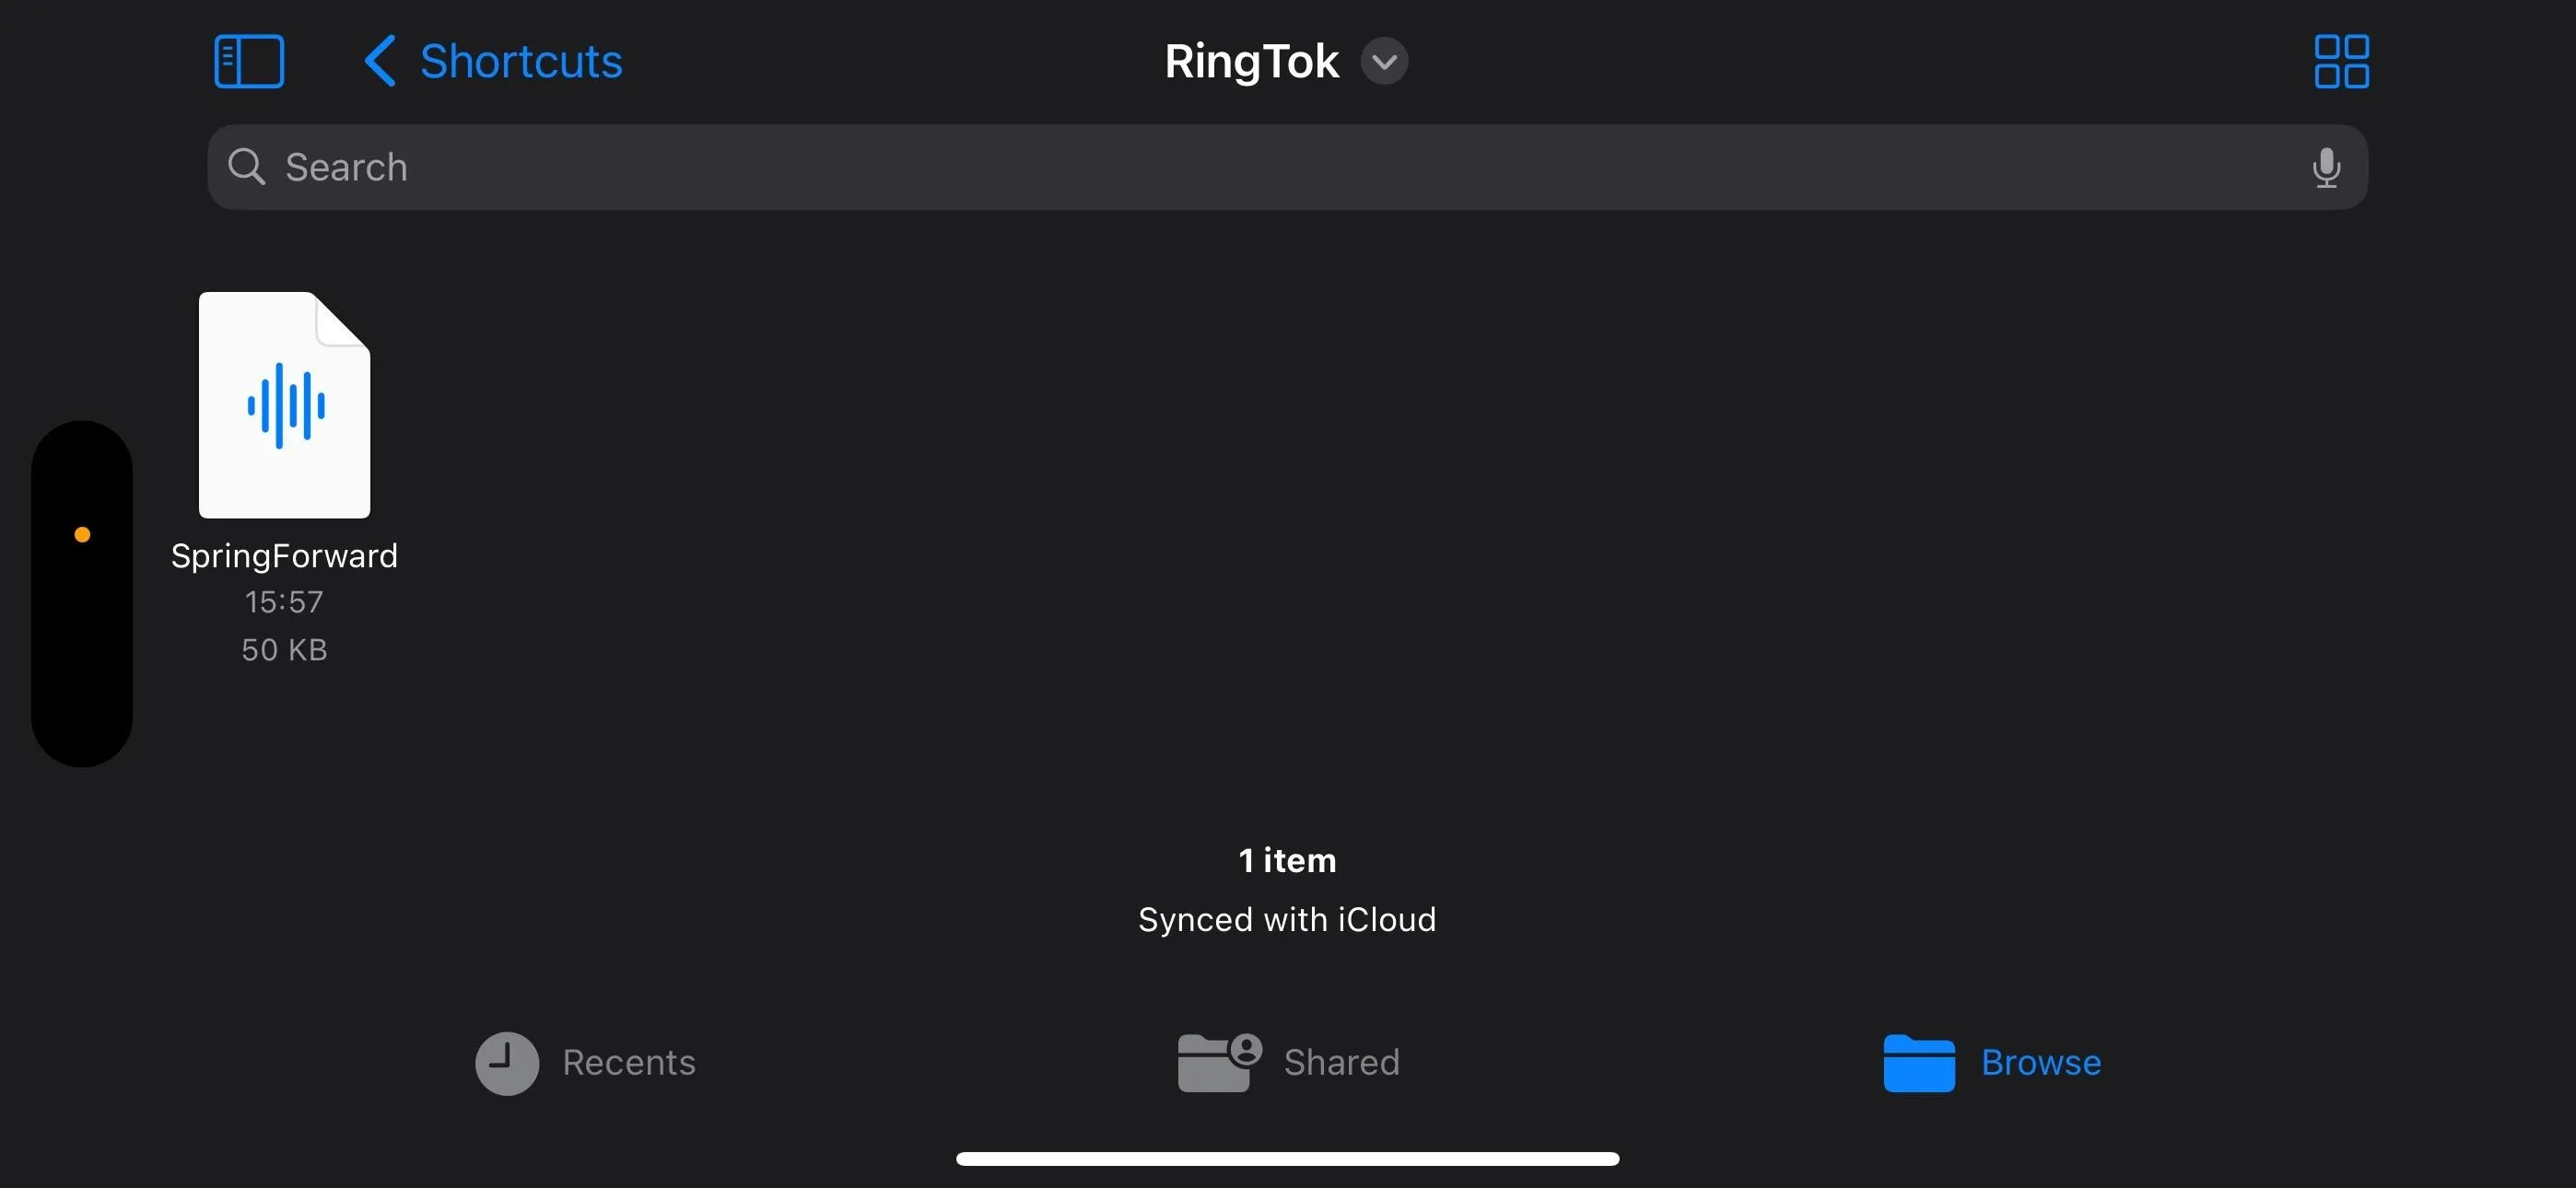
Task: Tap the 50 KB file size label
Action: click(x=284, y=649)
